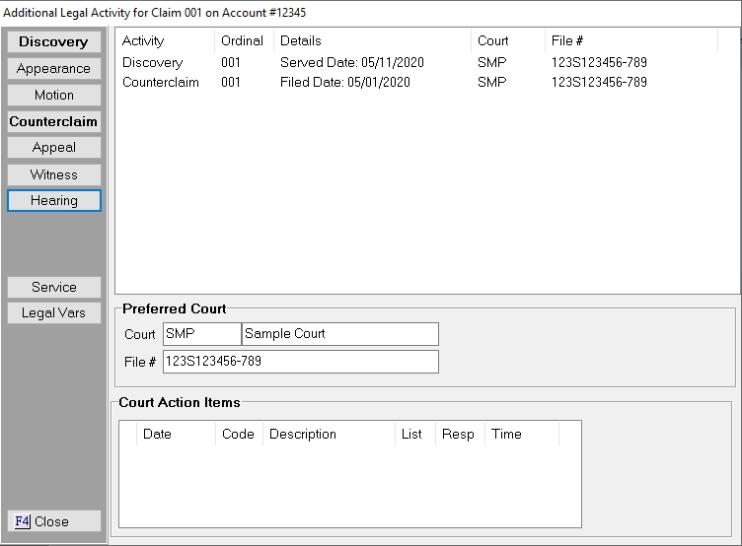Click the File # column header
The height and width of the screenshot is (546, 742).
[630, 41]
